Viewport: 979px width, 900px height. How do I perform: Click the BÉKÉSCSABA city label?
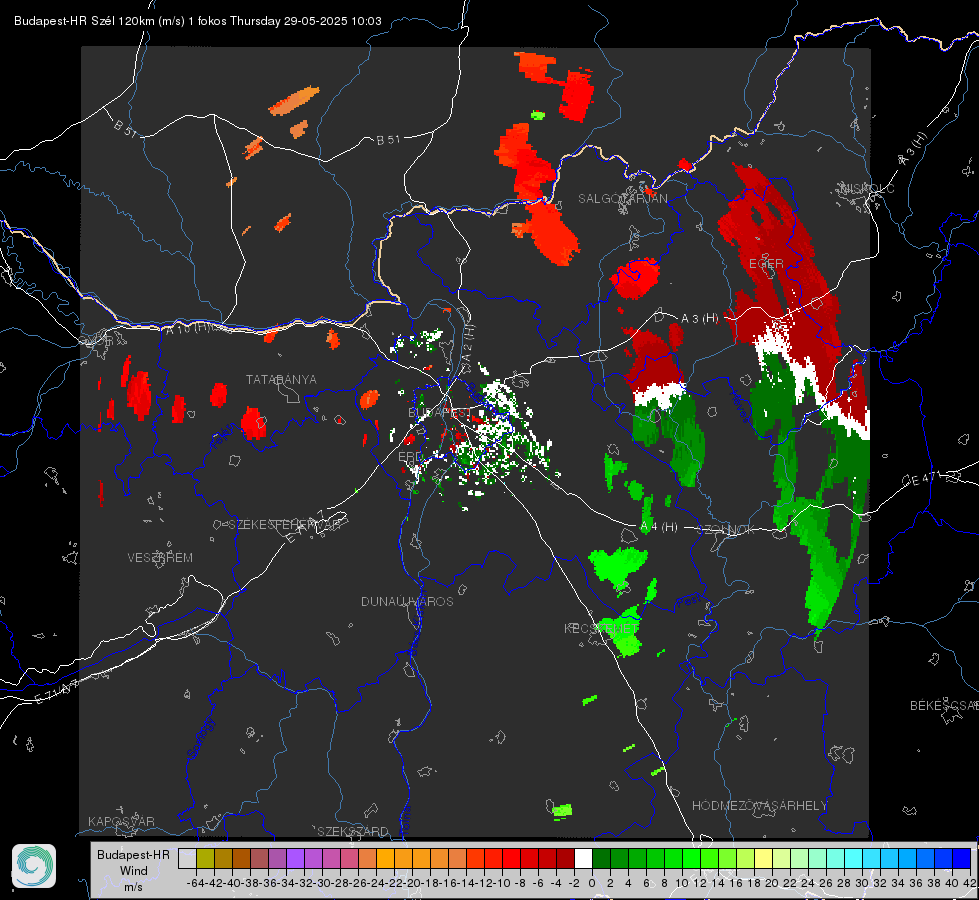click(x=944, y=706)
